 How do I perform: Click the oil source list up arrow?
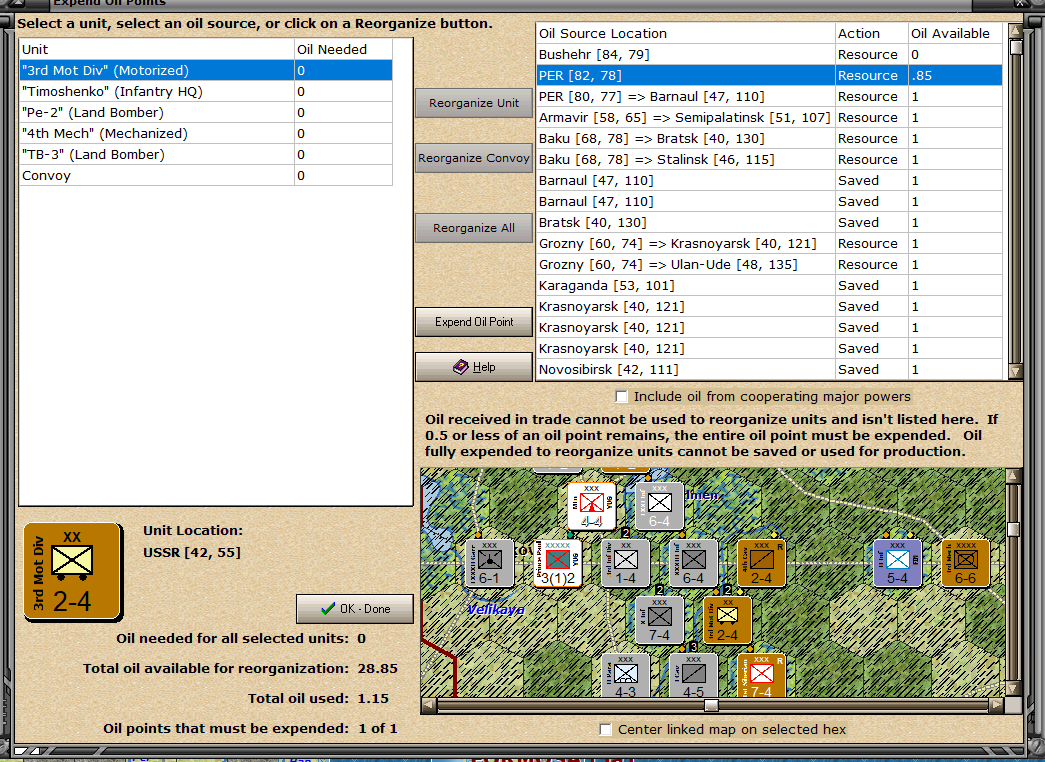tap(1015, 31)
